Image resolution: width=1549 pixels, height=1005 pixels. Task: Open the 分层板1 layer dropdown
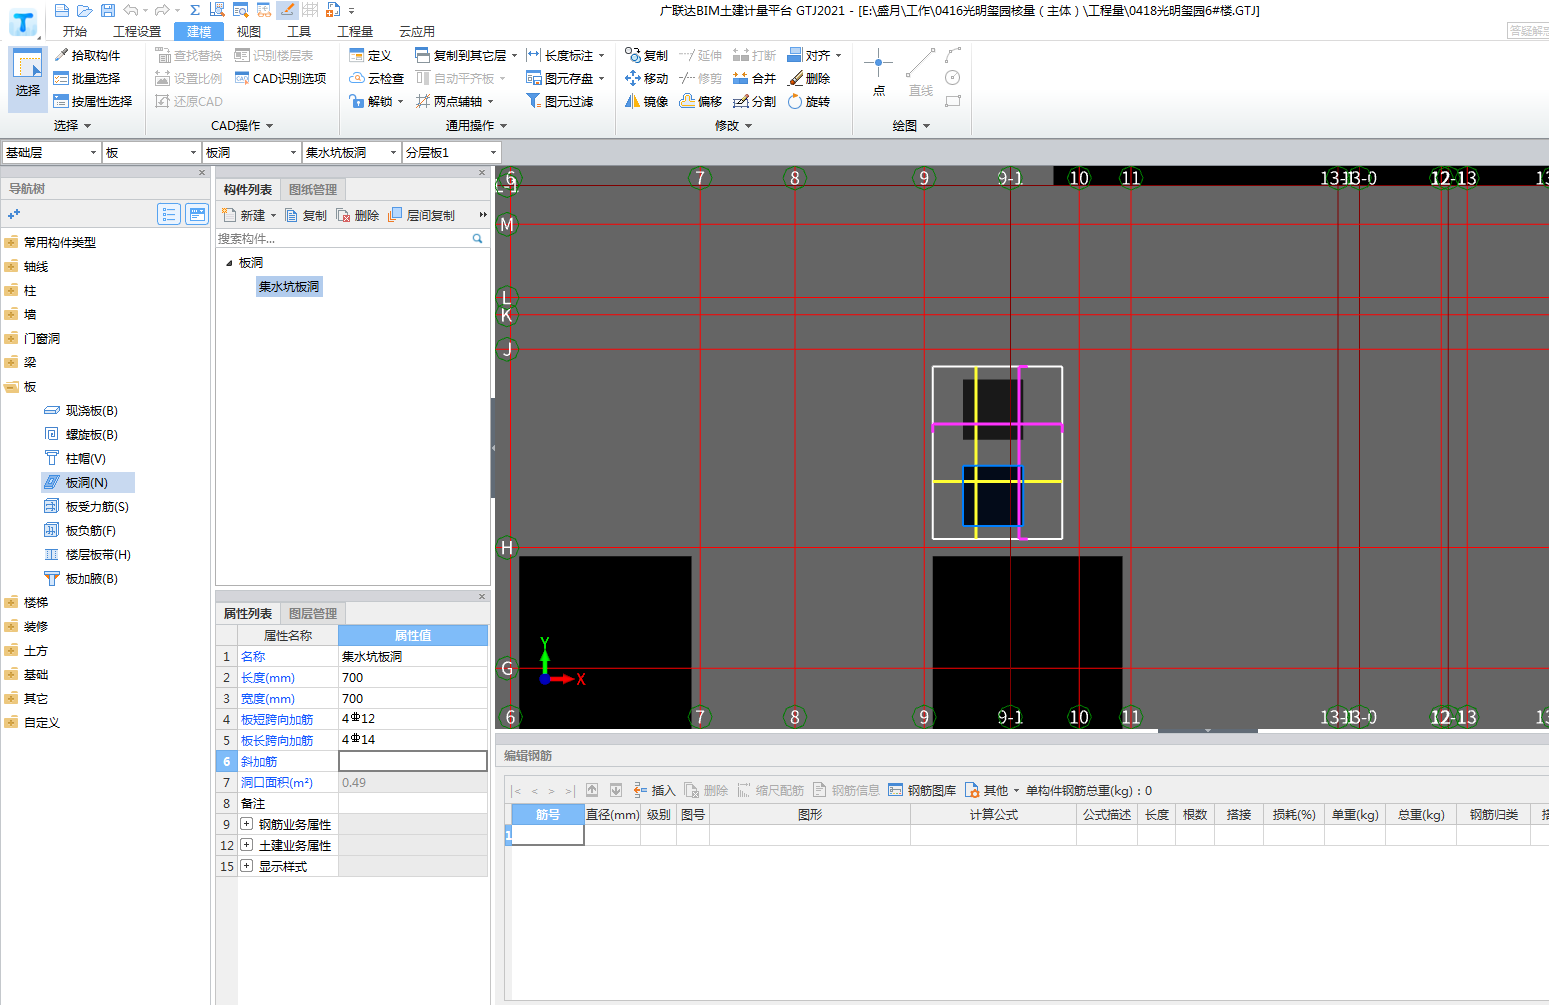[451, 152]
